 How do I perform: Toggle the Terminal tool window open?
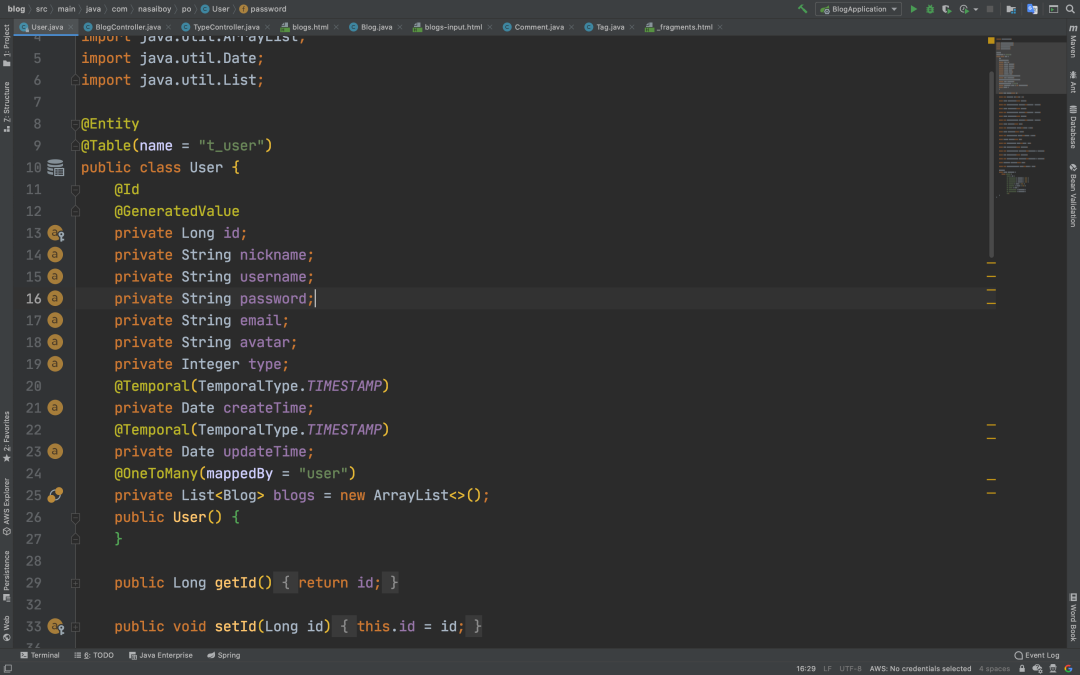[x=40, y=655]
